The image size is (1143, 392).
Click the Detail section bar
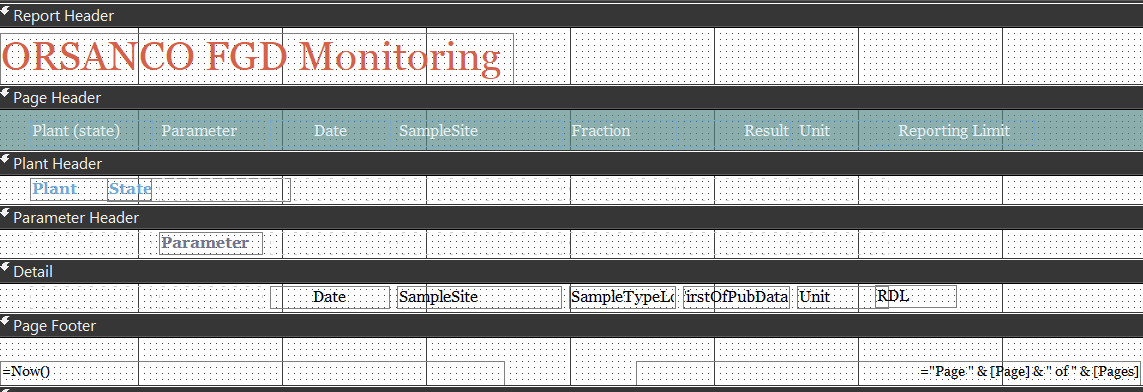click(572, 272)
